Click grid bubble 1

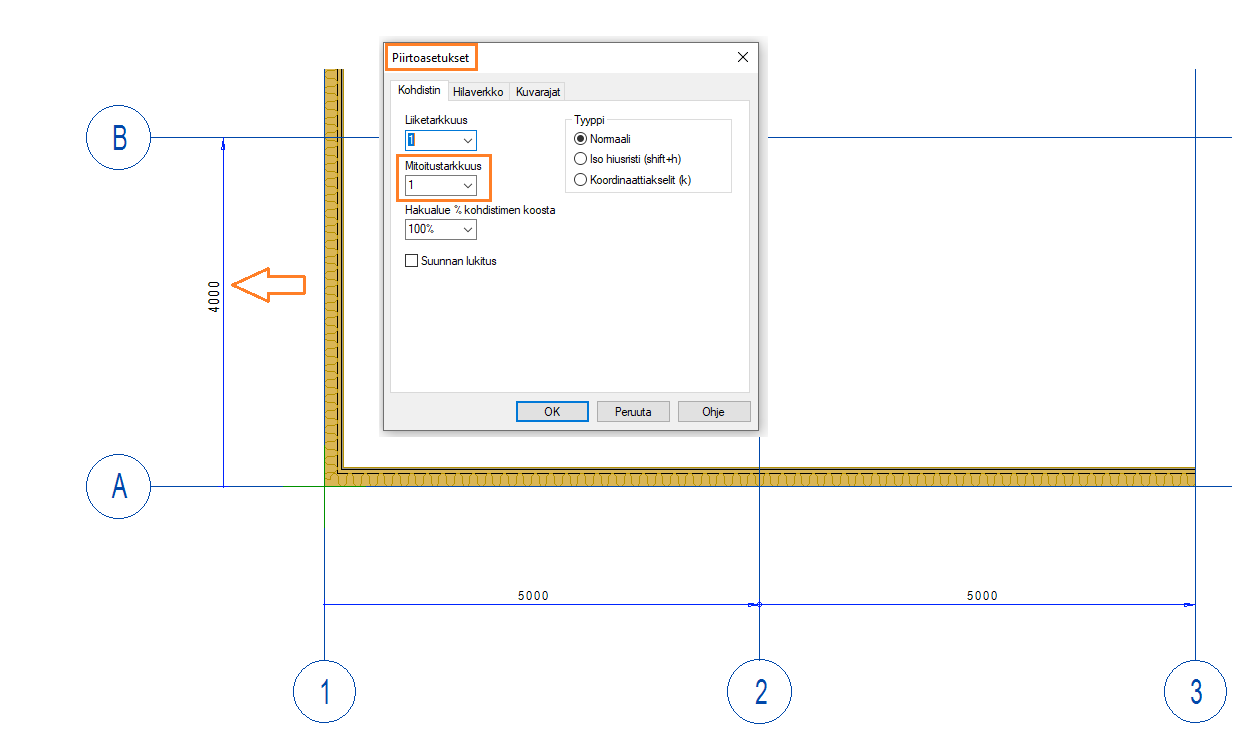click(324, 691)
